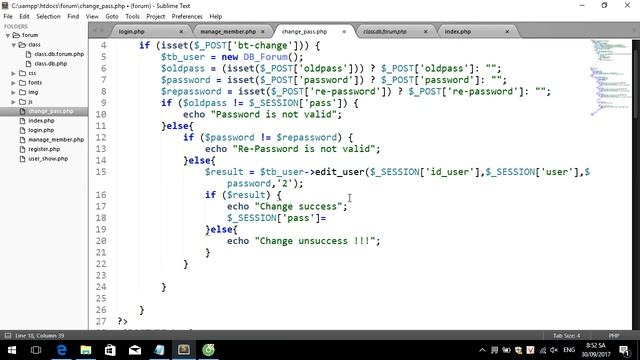Switch to the manage_member.php tab
This screenshot has width=640, height=360.
[x=228, y=31]
